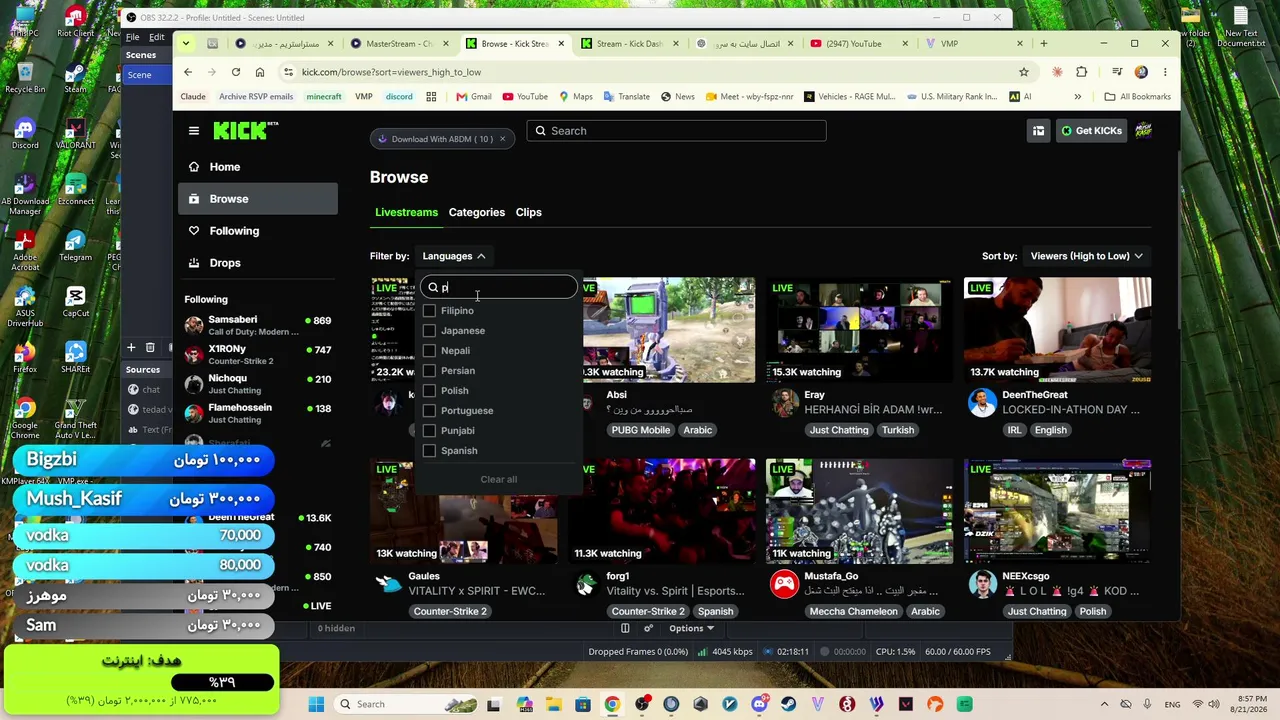This screenshot has height=720, width=1280.
Task: Switch to the Clips tab
Action: tap(529, 212)
